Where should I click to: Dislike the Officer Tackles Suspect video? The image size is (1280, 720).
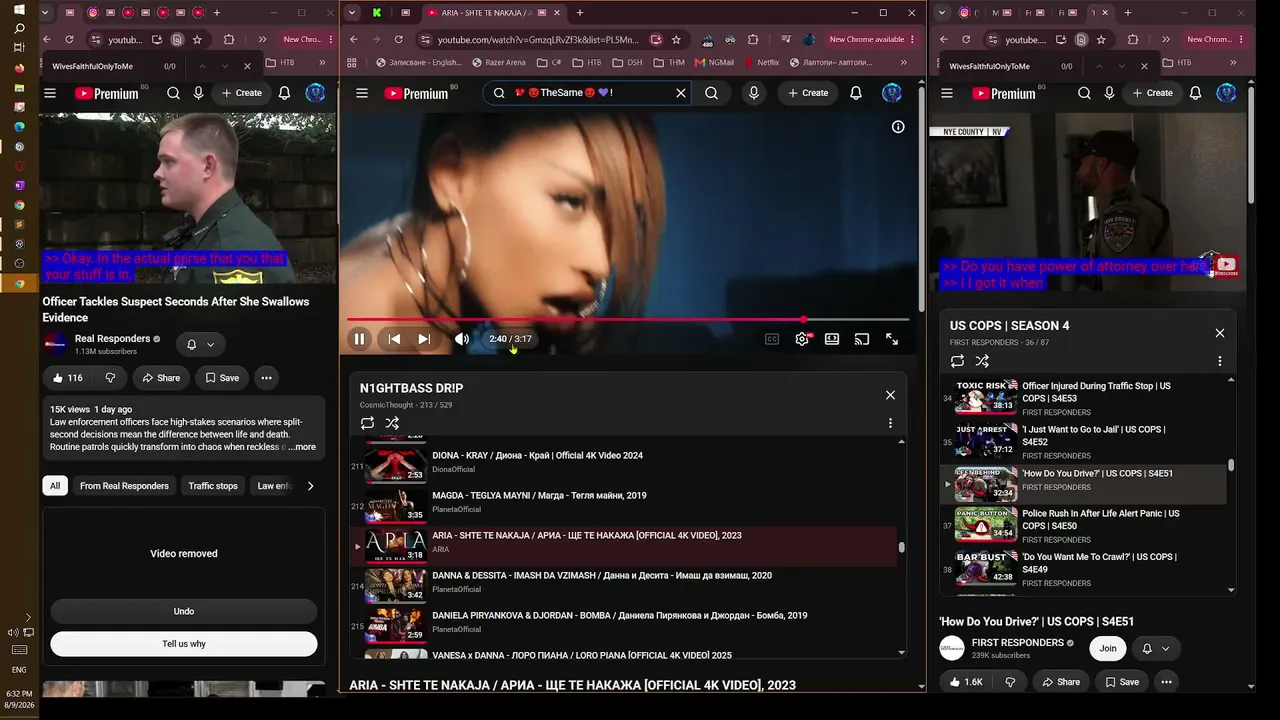(110, 378)
